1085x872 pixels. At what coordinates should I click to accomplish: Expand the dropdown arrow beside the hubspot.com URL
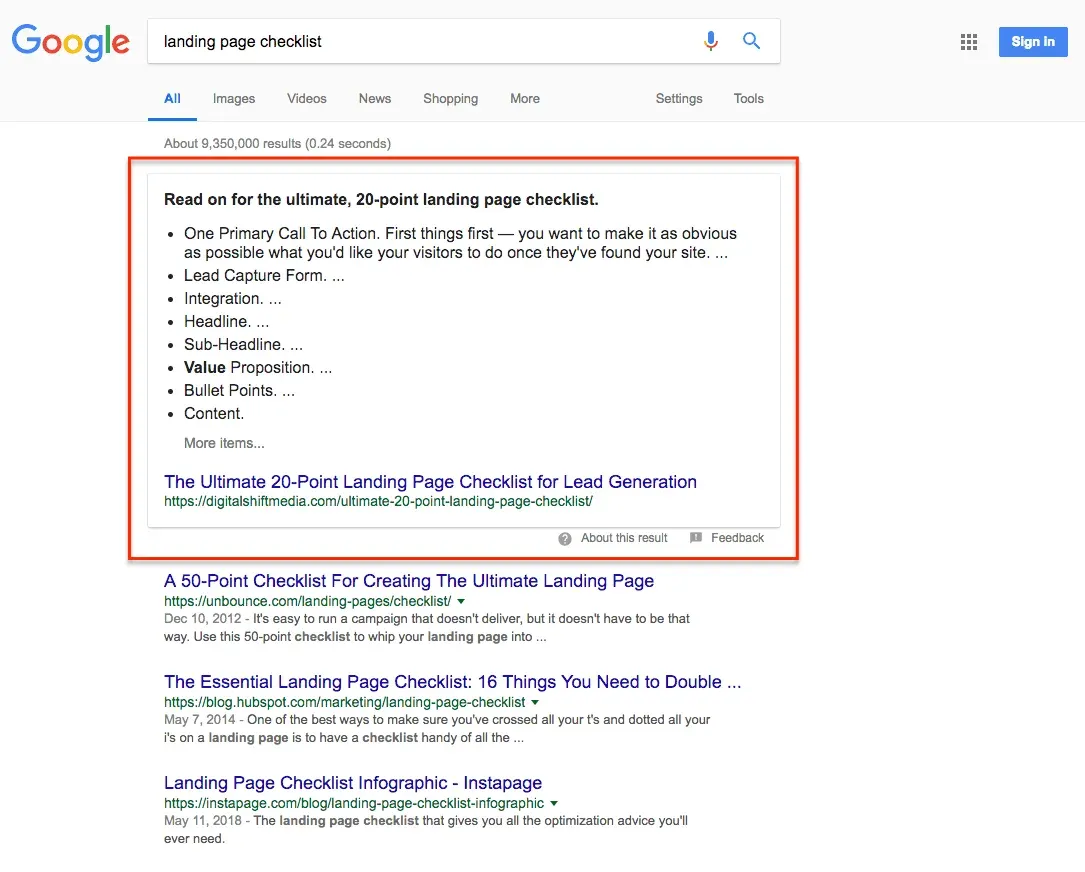(536, 702)
